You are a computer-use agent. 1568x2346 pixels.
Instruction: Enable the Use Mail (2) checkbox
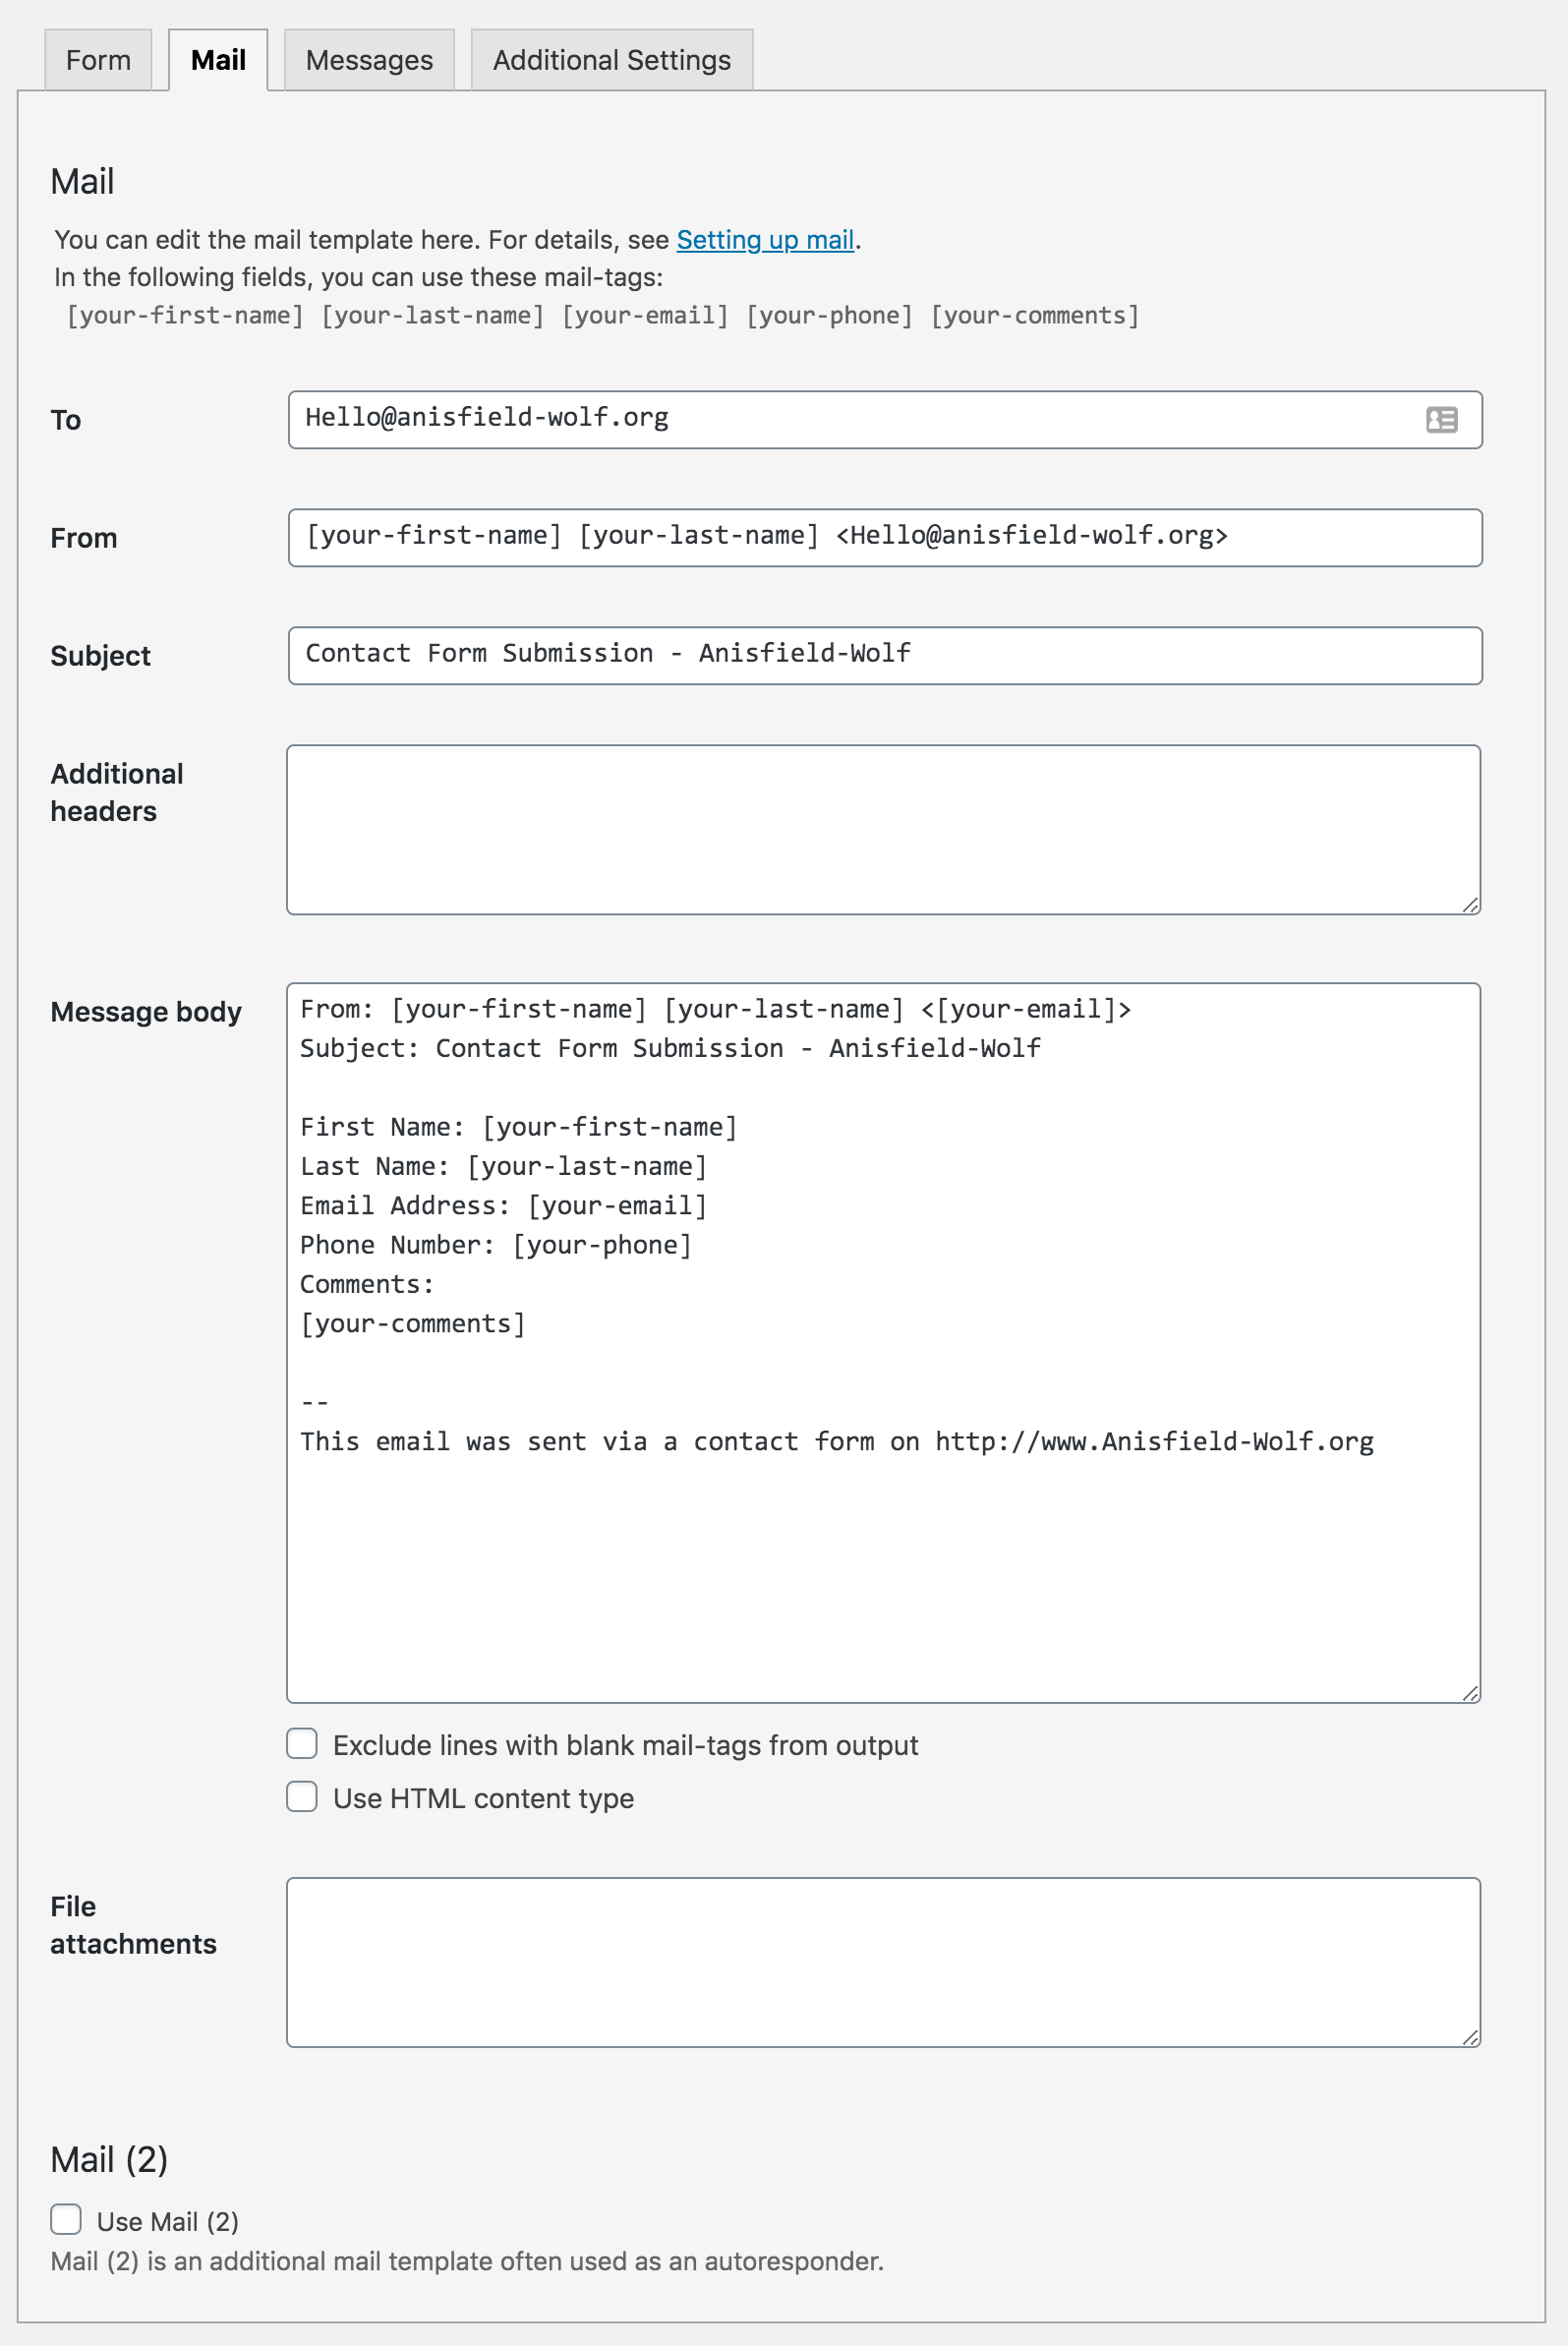(66, 2220)
